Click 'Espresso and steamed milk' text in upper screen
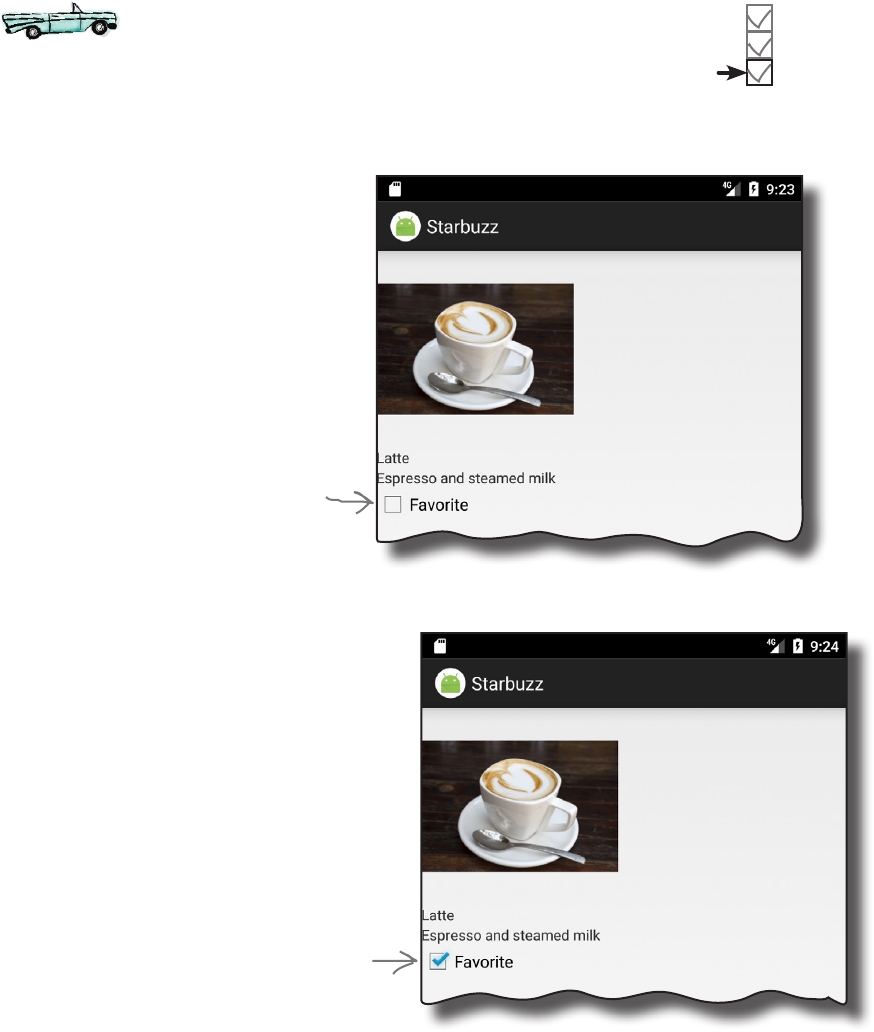The image size is (874, 1032). (466, 478)
